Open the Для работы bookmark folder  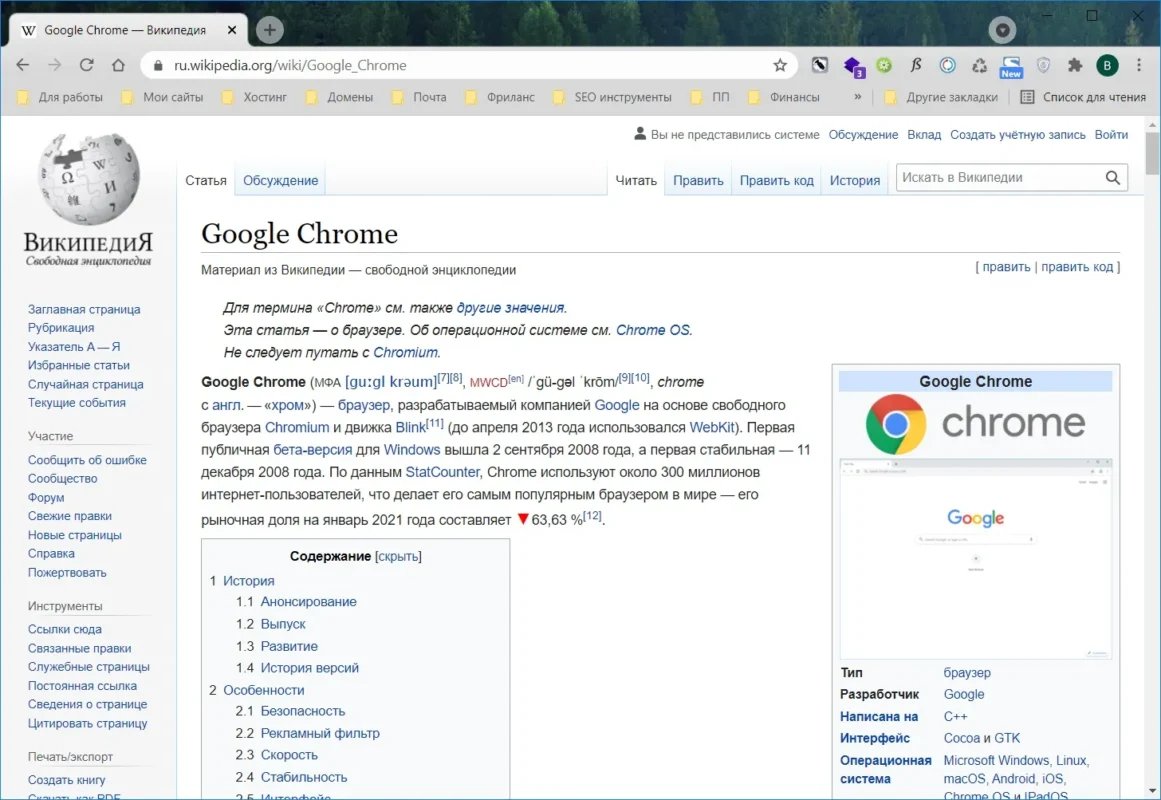click(61, 97)
